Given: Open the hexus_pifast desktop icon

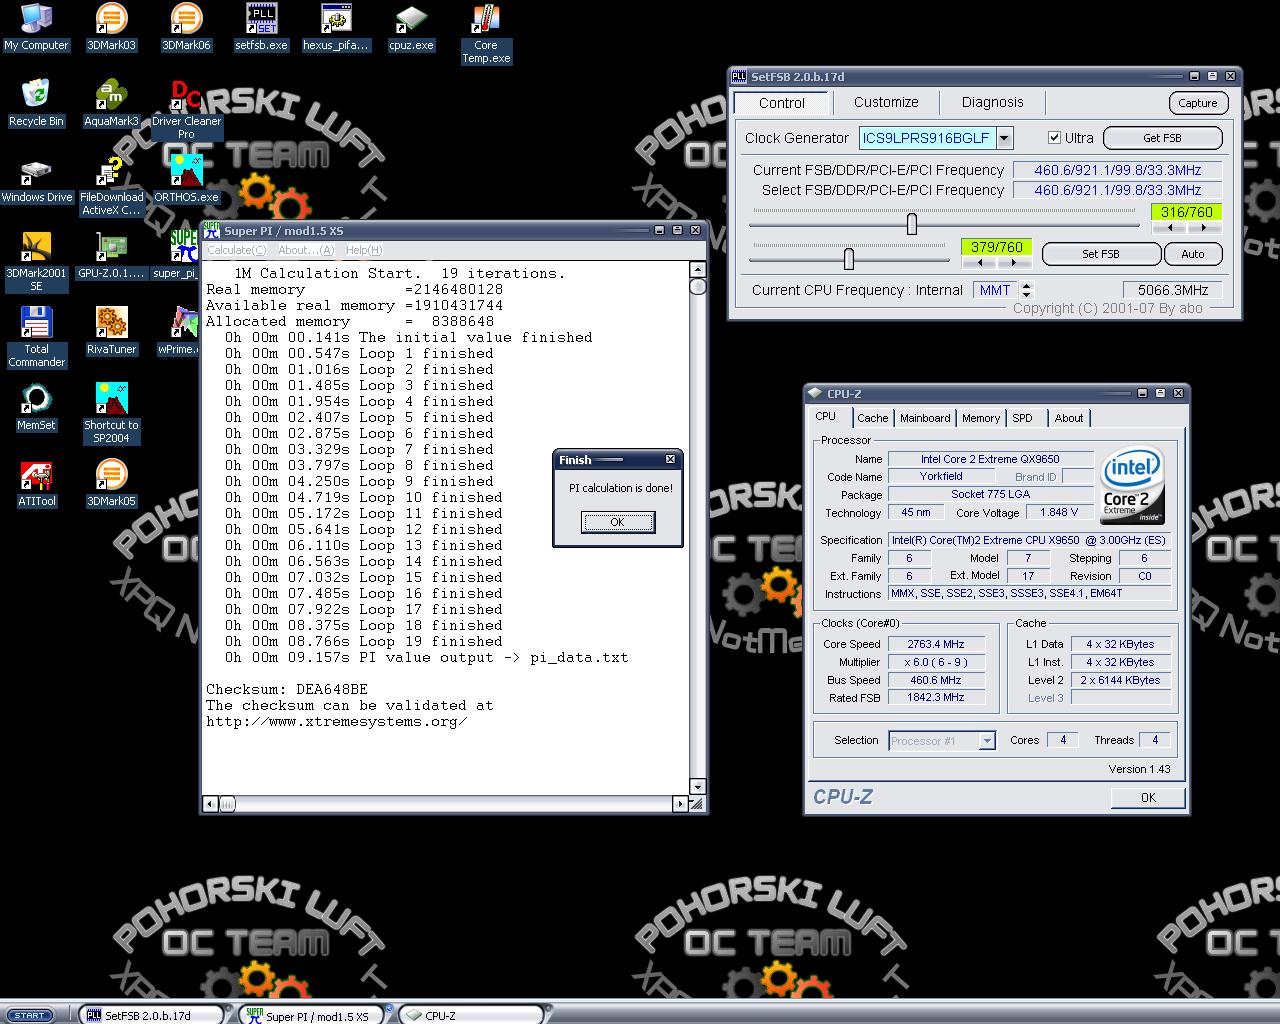Looking at the screenshot, I should point(336,28).
